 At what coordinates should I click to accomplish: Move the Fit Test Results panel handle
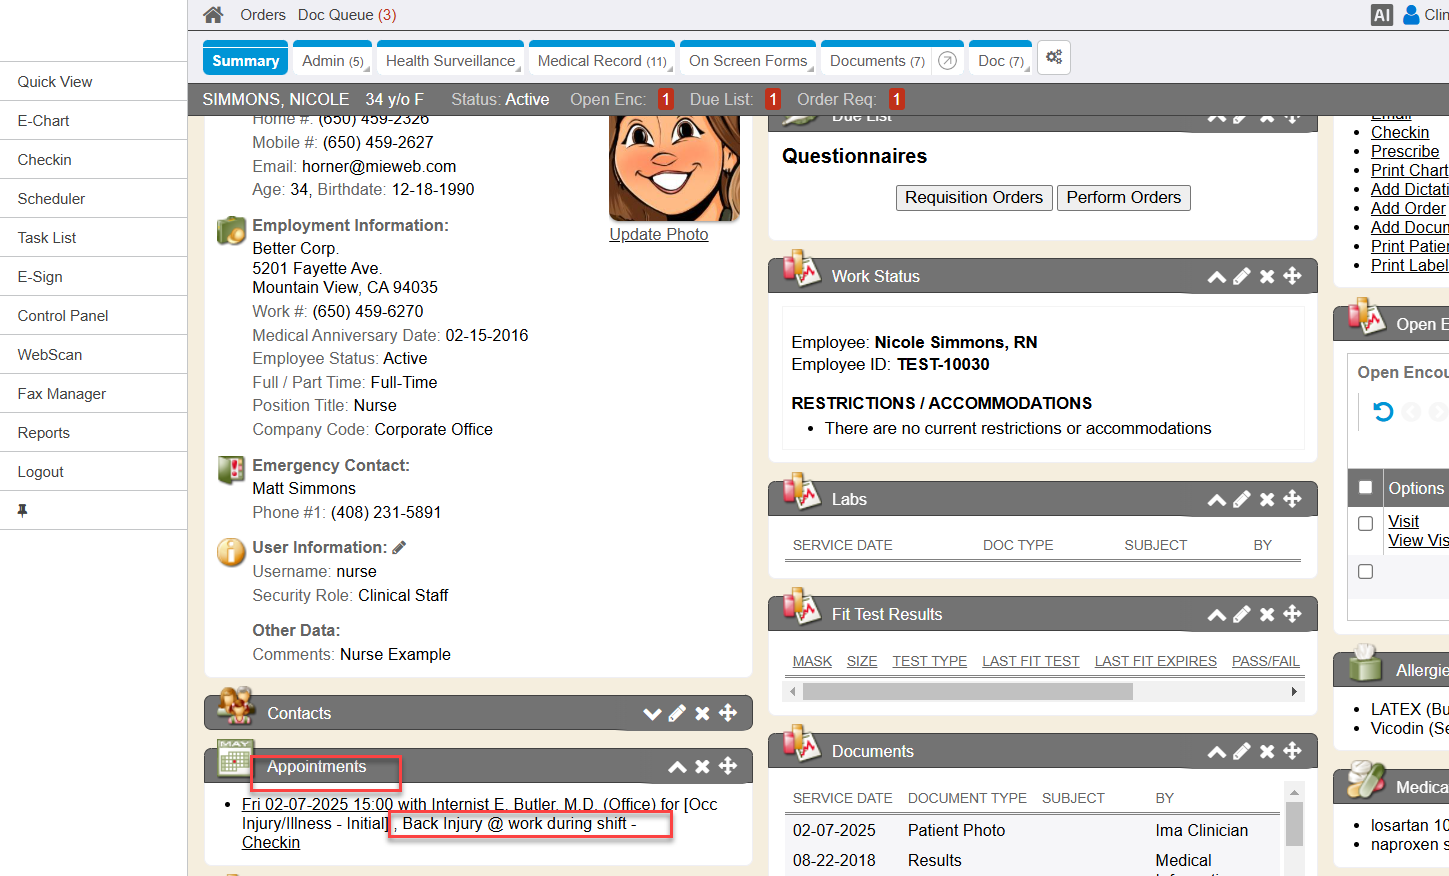coord(1292,614)
